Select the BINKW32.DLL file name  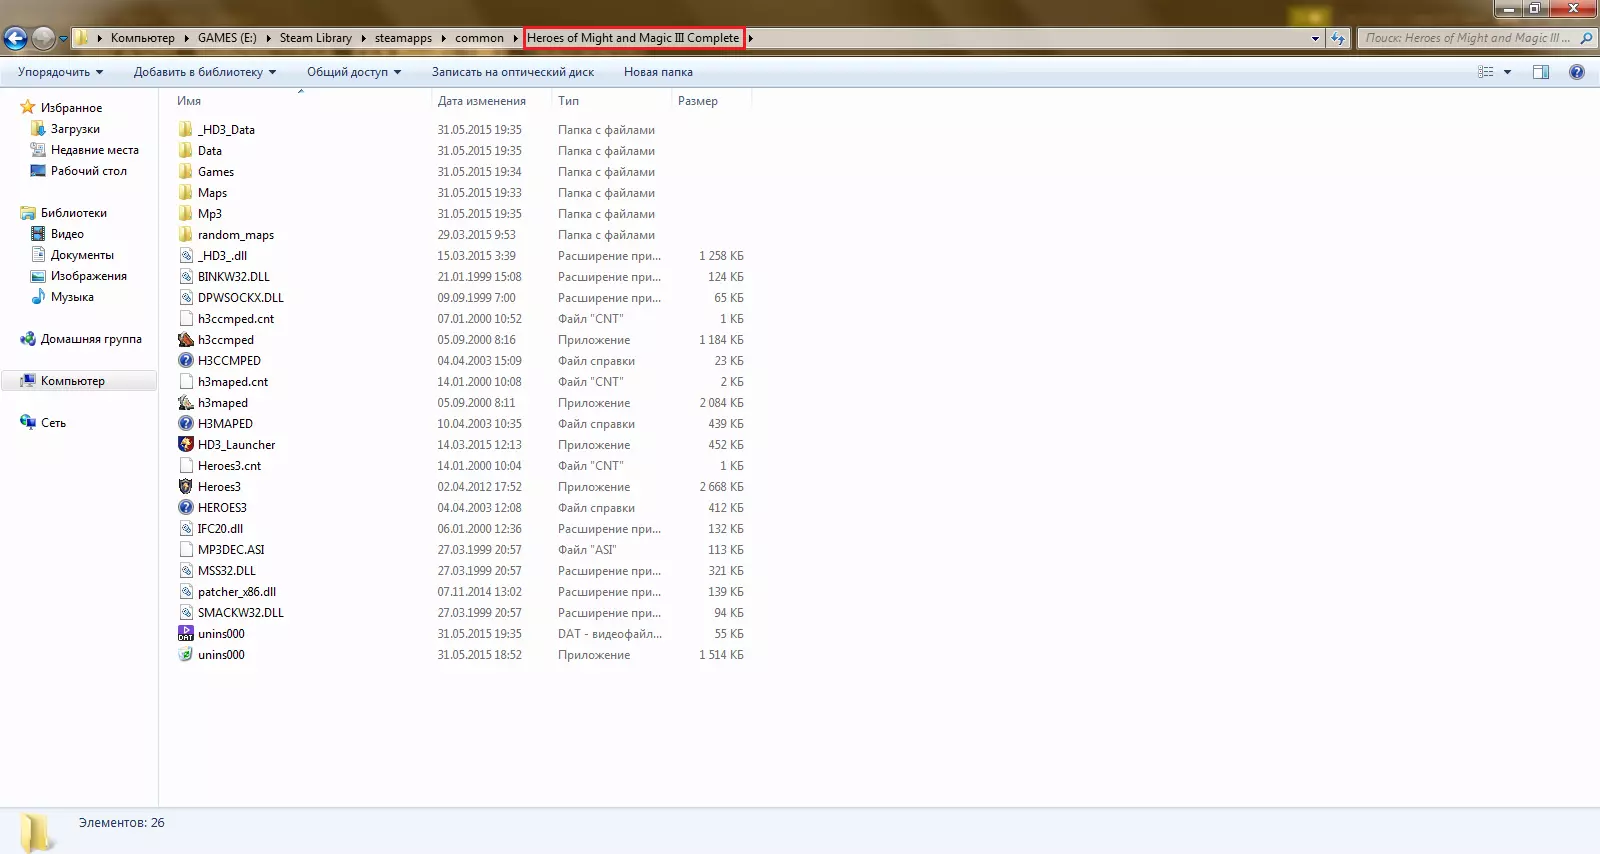(233, 277)
